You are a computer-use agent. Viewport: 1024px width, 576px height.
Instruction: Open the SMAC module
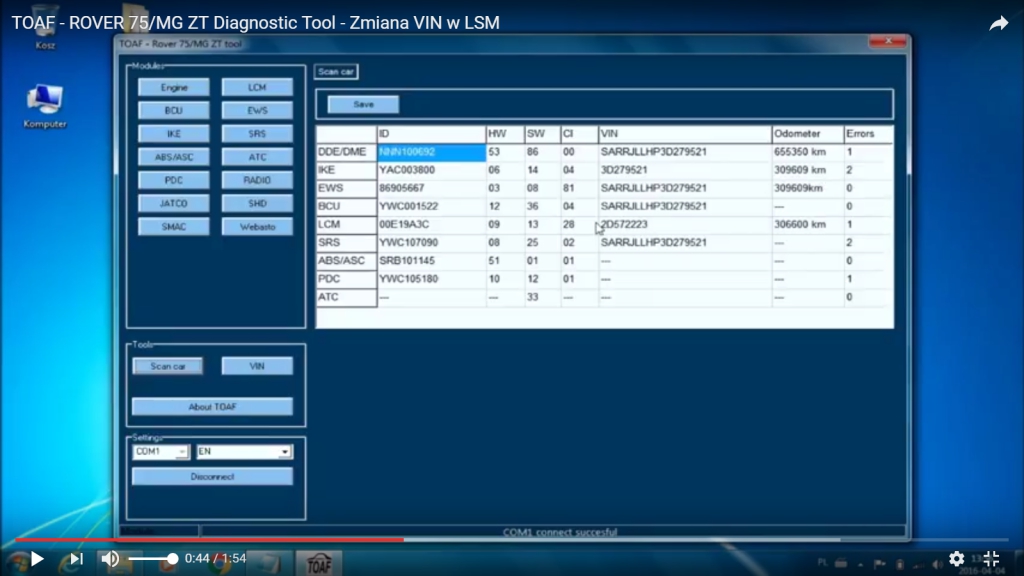174,227
